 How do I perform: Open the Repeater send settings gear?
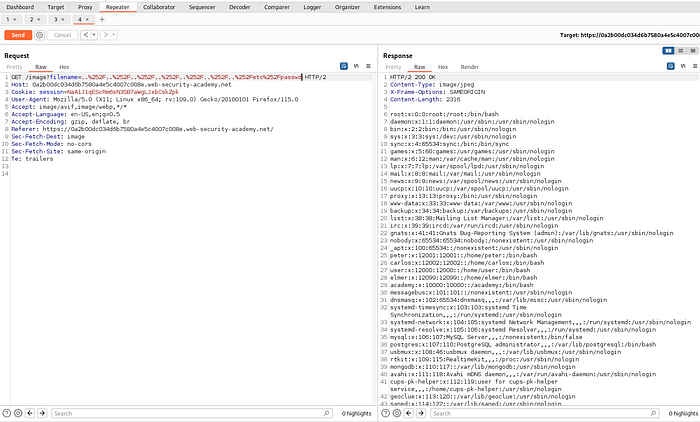click(x=41, y=34)
